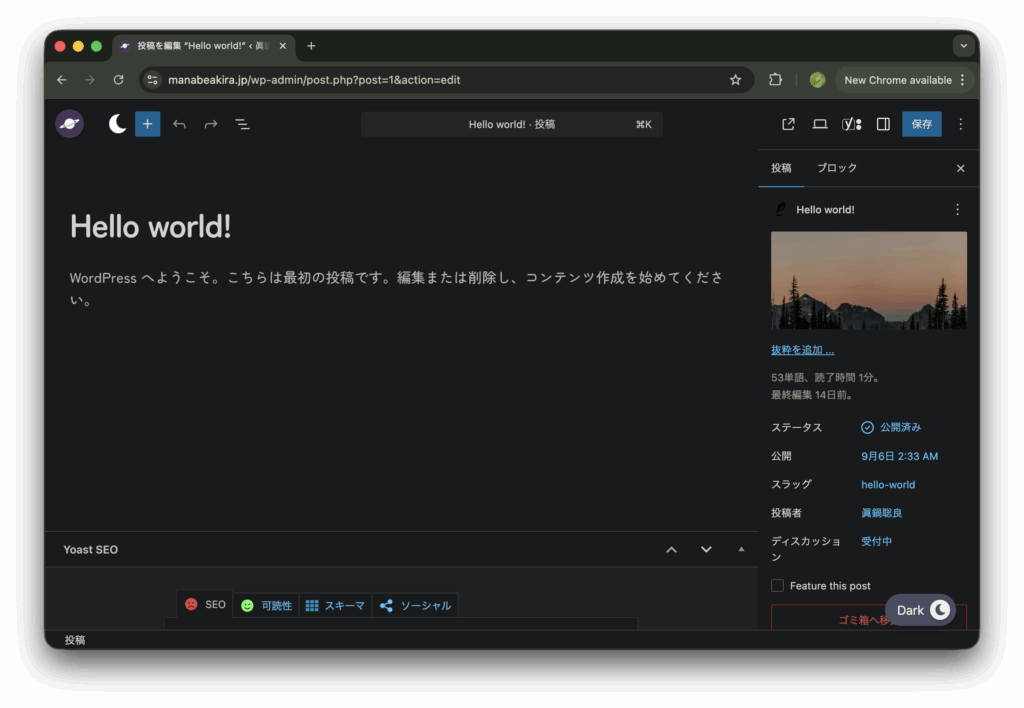
Task: Switch off the floating Dark mode toggle
Action: click(x=938, y=610)
